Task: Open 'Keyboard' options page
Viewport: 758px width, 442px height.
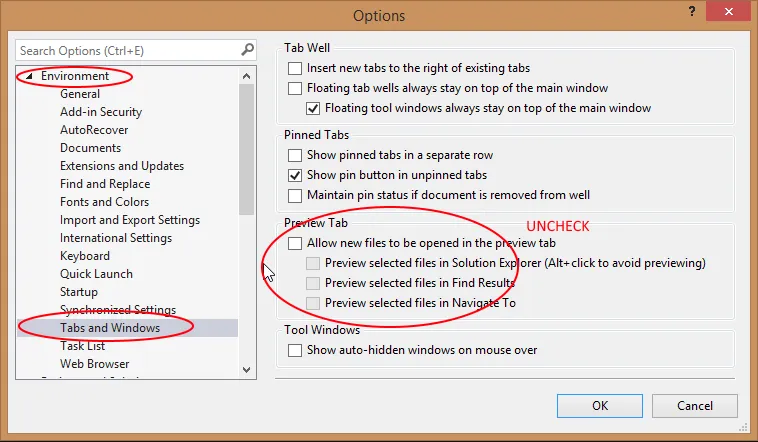Action: tap(85, 256)
